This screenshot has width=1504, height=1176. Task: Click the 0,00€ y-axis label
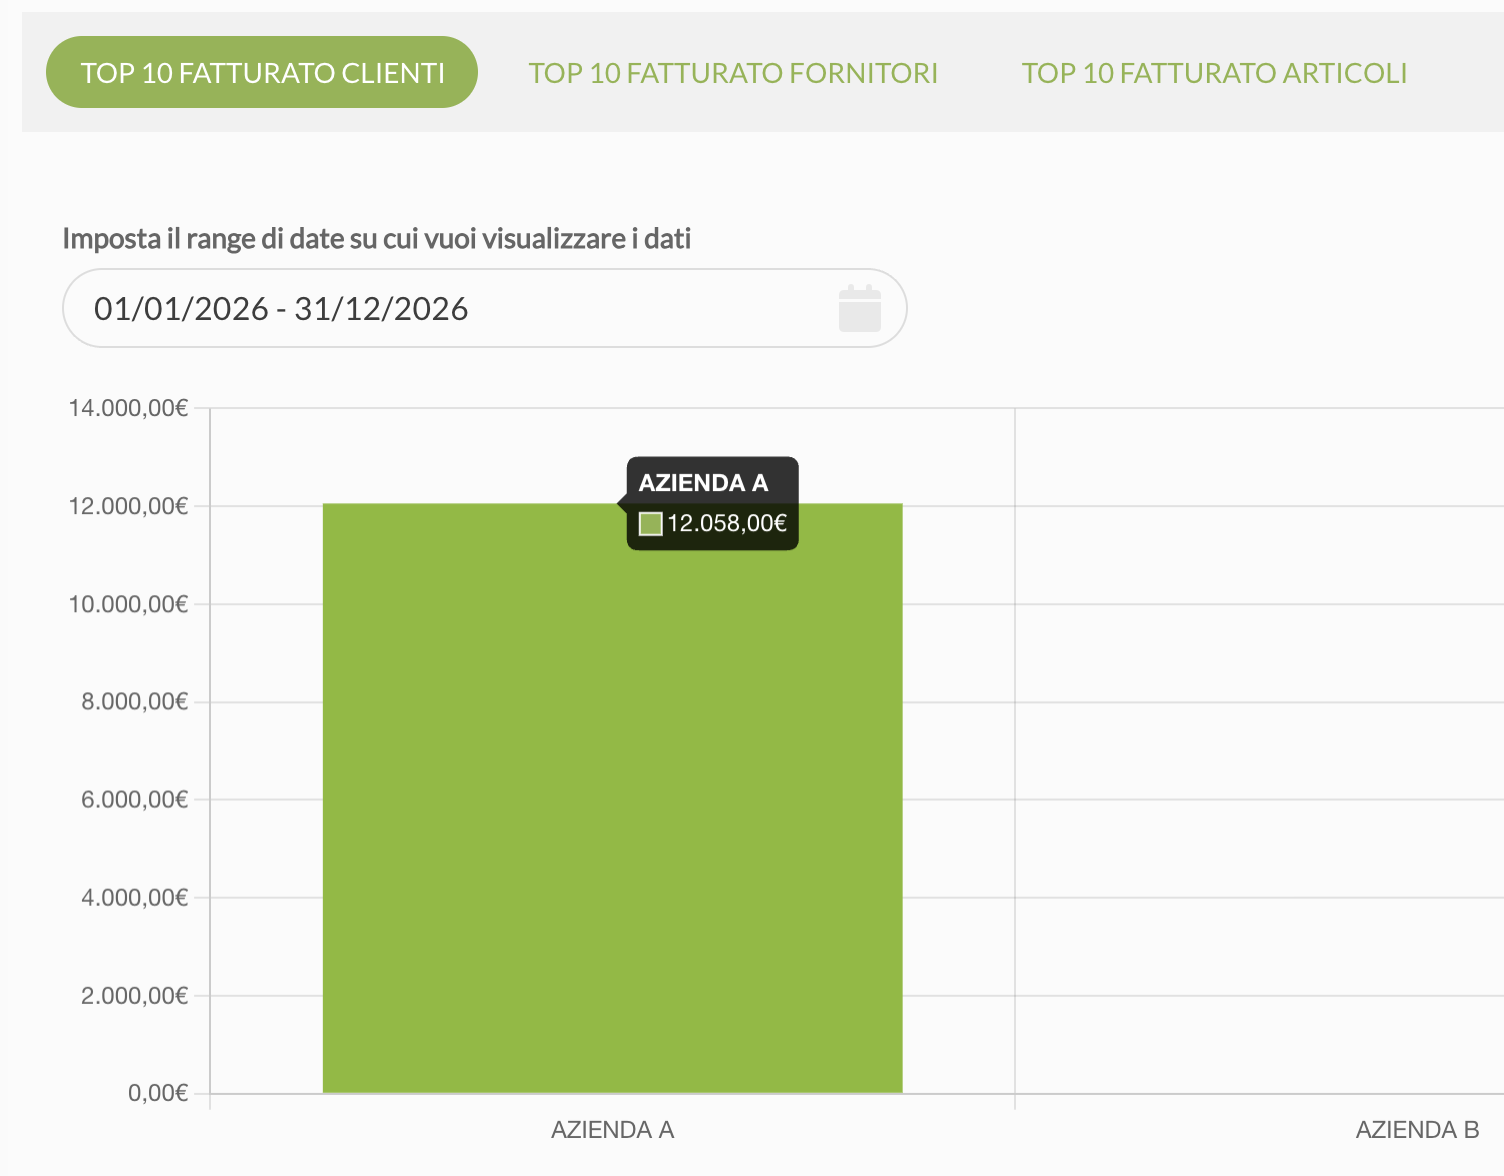point(158,1093)
